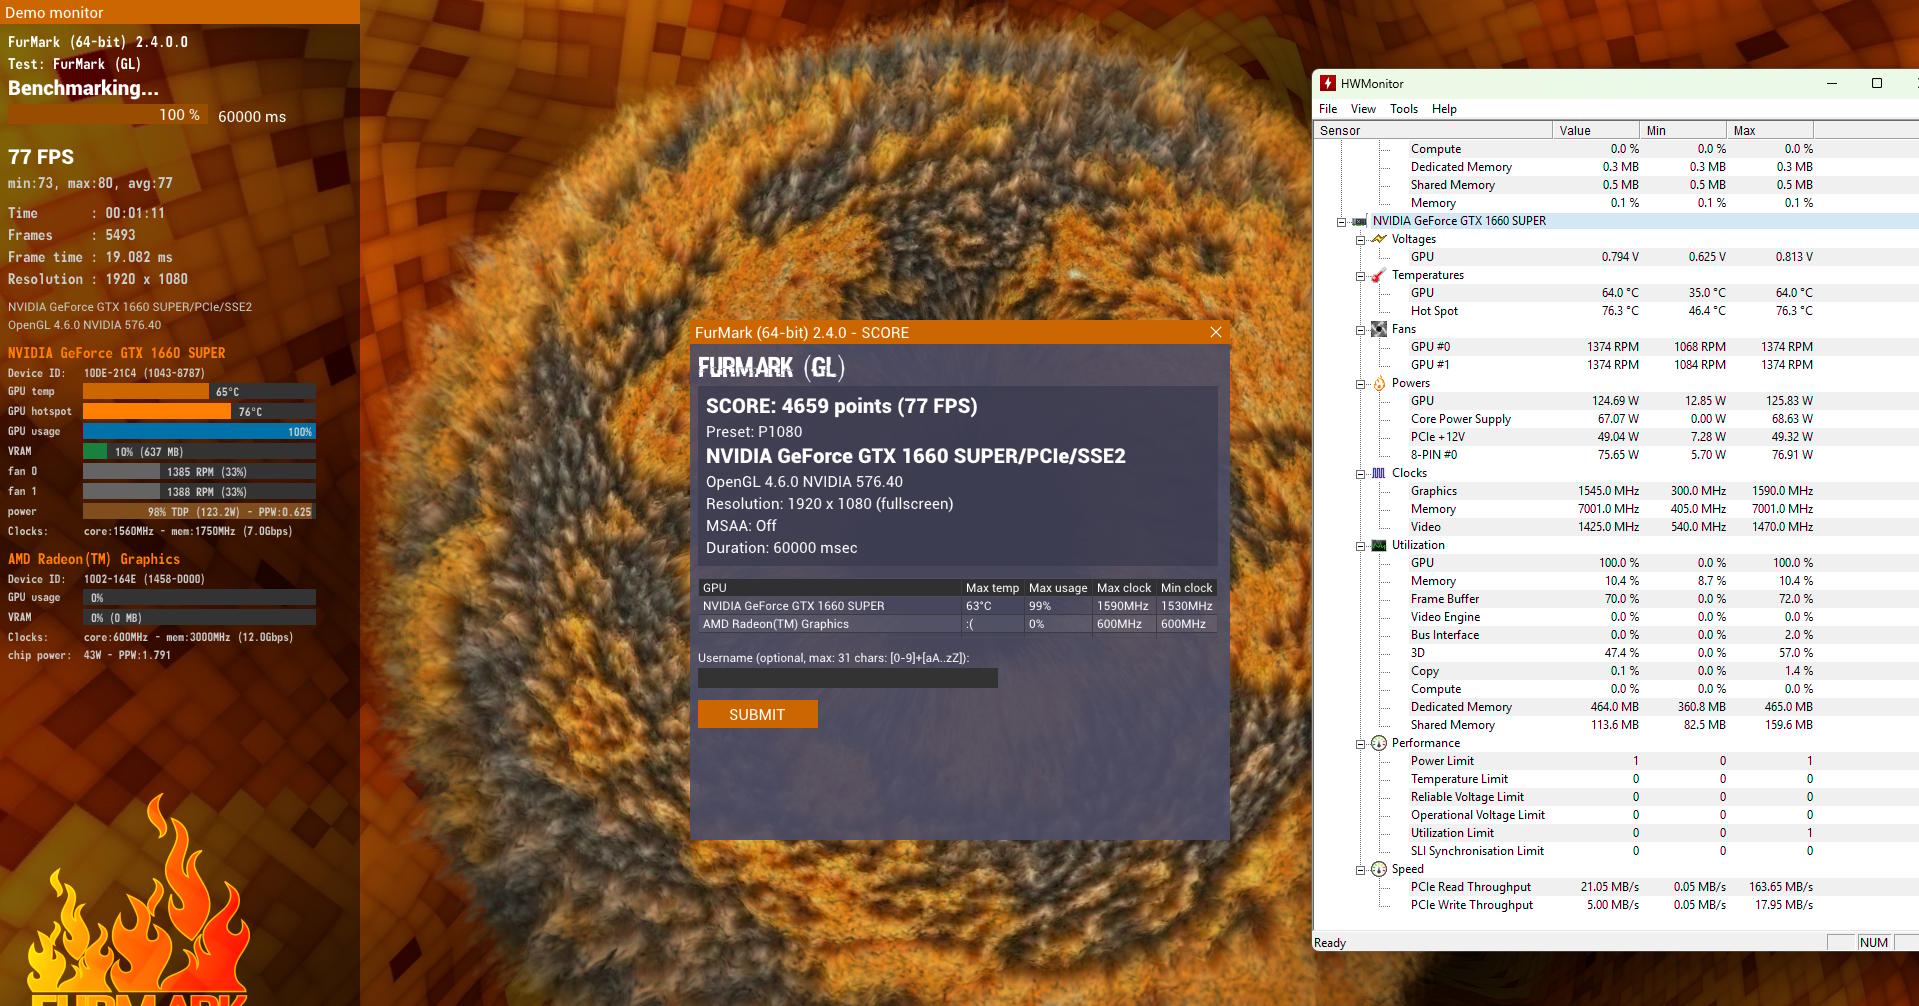1919x1006 pixels.
Task: Open the File menu in HWMonitor
Action: (x=1328, y=109)
